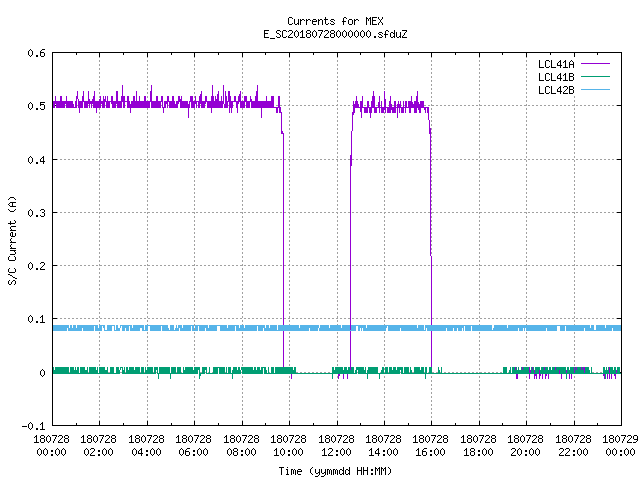Click the 'S/C Current (A)' y-axis label
Viewport: 640px width, 480px height.
tap(12, 241)
